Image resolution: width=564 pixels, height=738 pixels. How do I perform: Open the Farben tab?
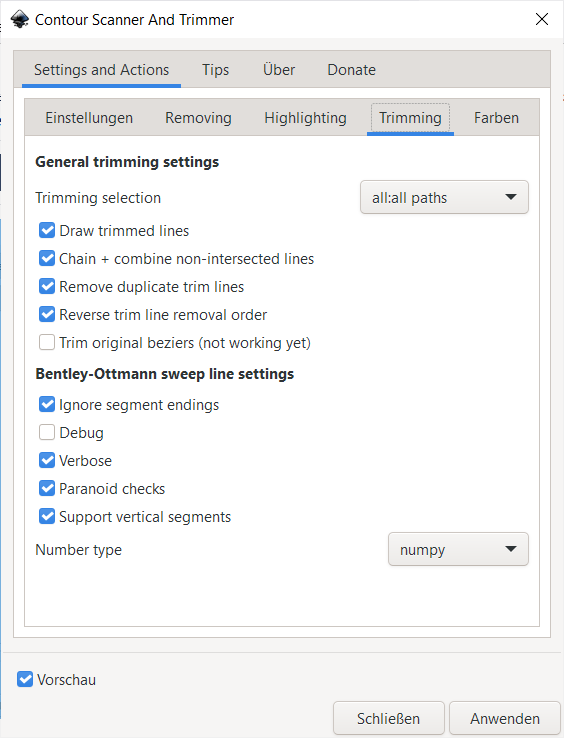tap(496, 118)
